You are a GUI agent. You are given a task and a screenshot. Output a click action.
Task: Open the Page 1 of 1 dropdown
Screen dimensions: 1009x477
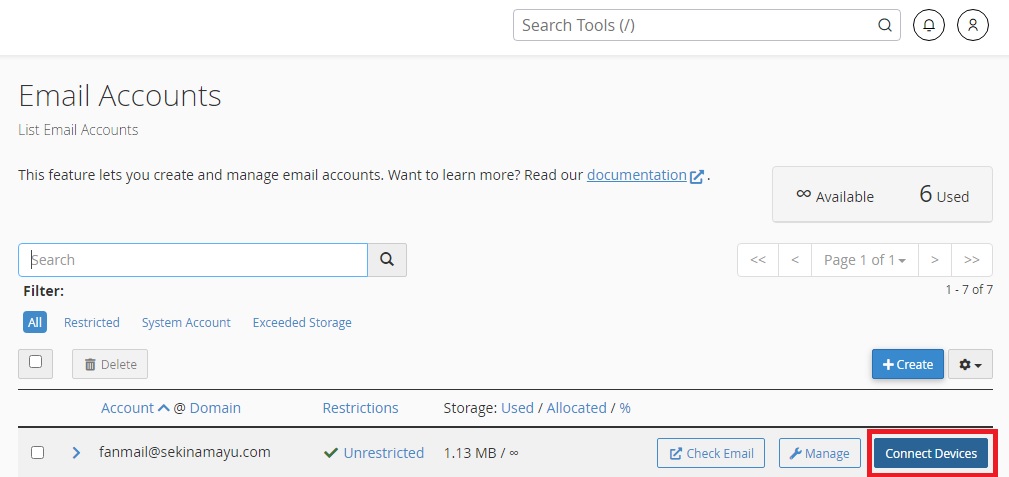tap(865, 260)
